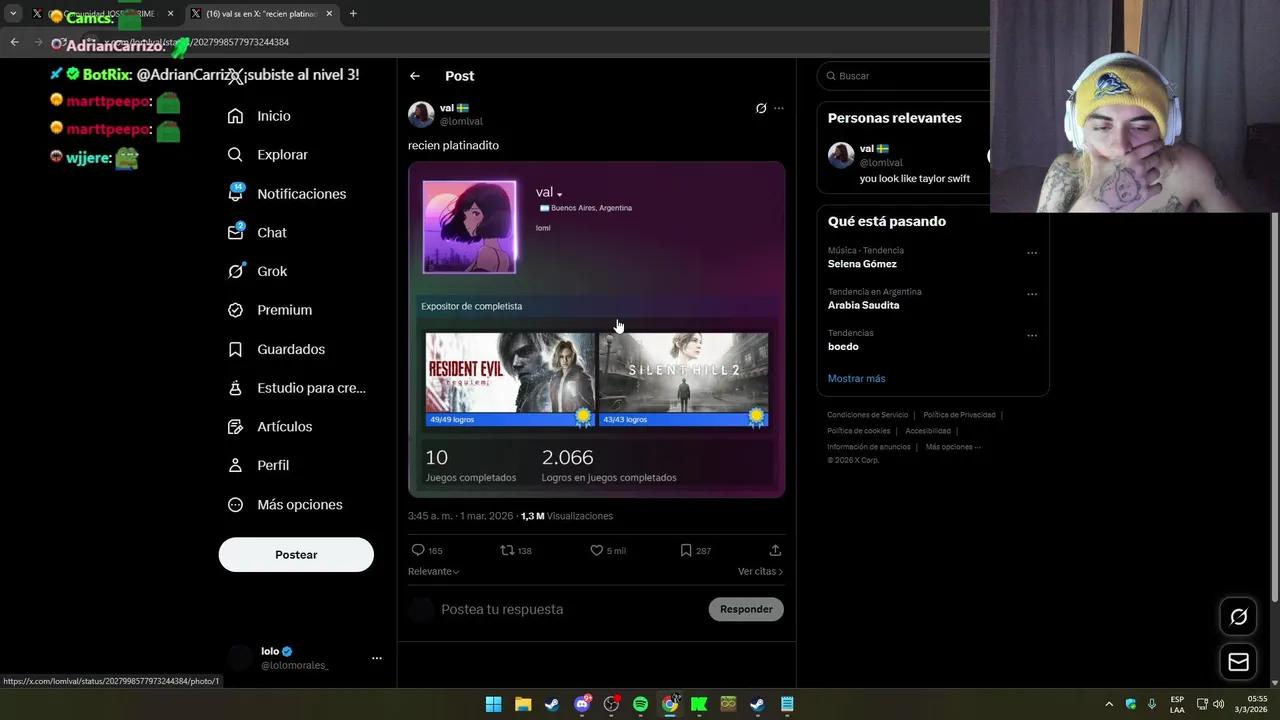Open the Windows Start menu

[493, 704]
